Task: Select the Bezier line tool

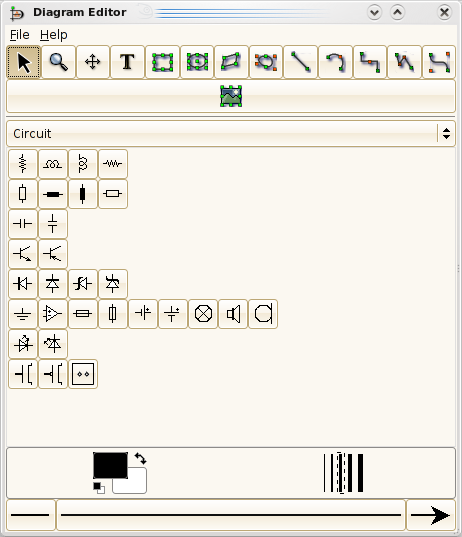Action: [439, 62]
